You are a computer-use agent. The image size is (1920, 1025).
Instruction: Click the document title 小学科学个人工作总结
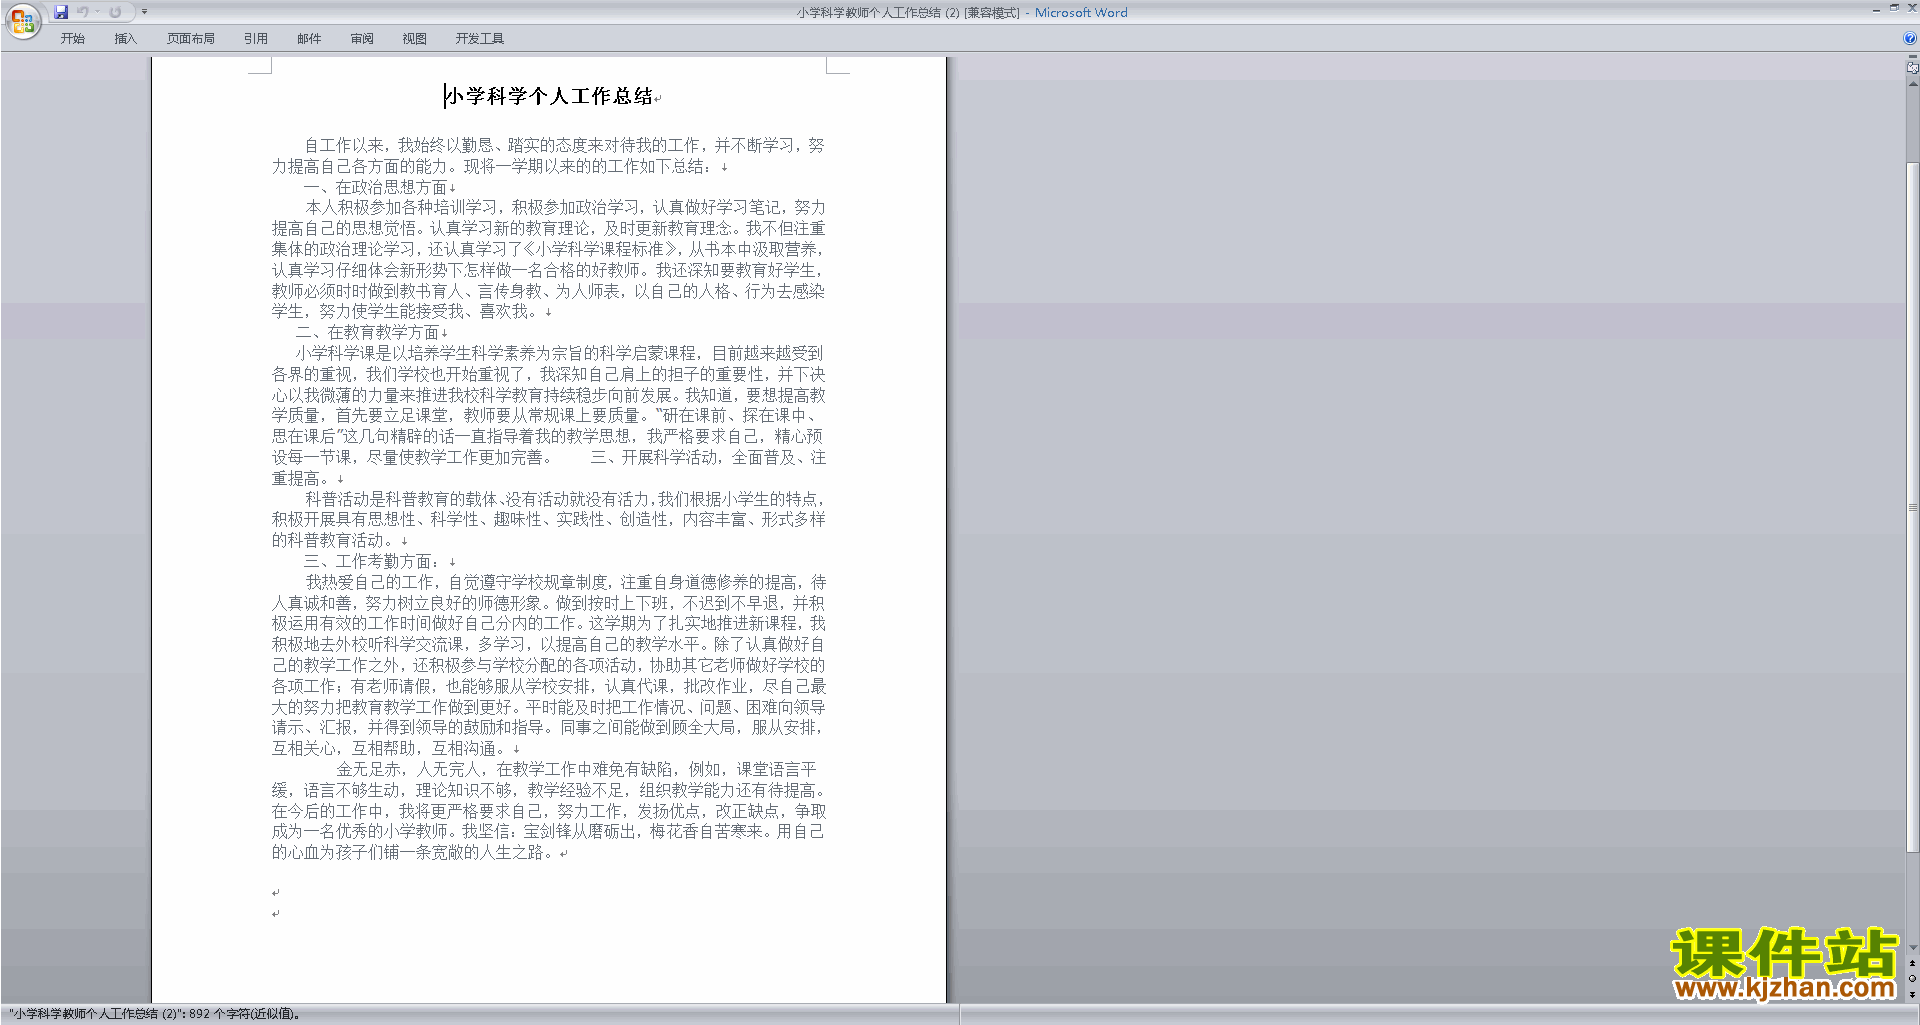(x=549, y=96)
